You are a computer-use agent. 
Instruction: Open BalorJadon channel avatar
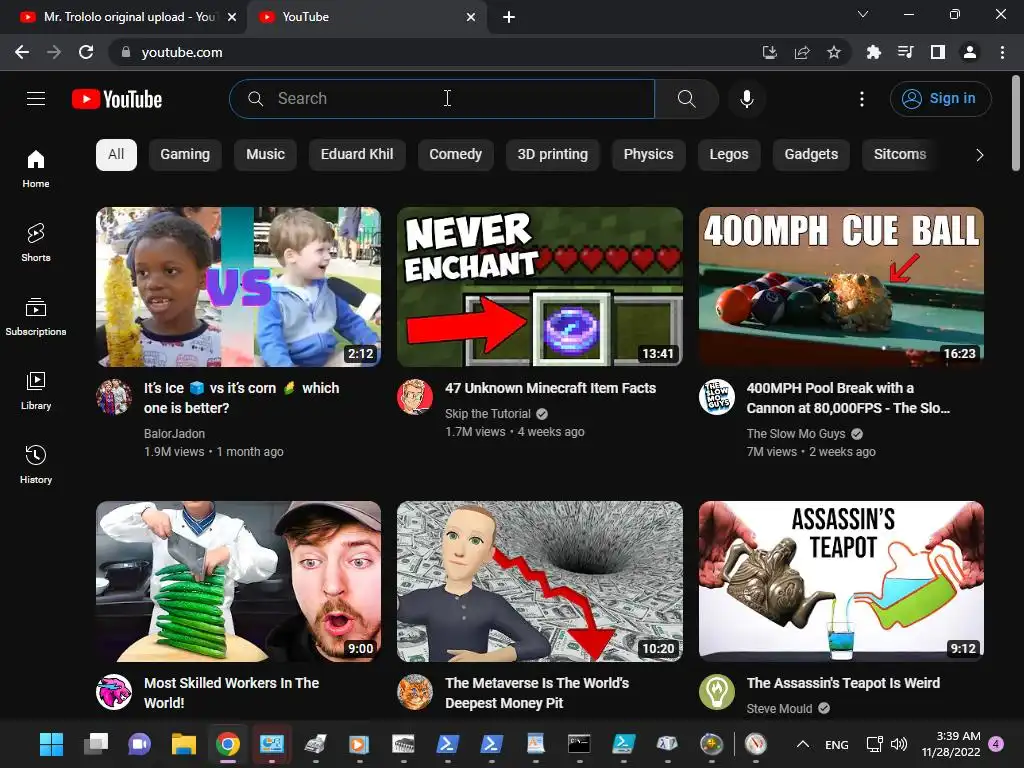pyautogui.click(x=114, y=396)
